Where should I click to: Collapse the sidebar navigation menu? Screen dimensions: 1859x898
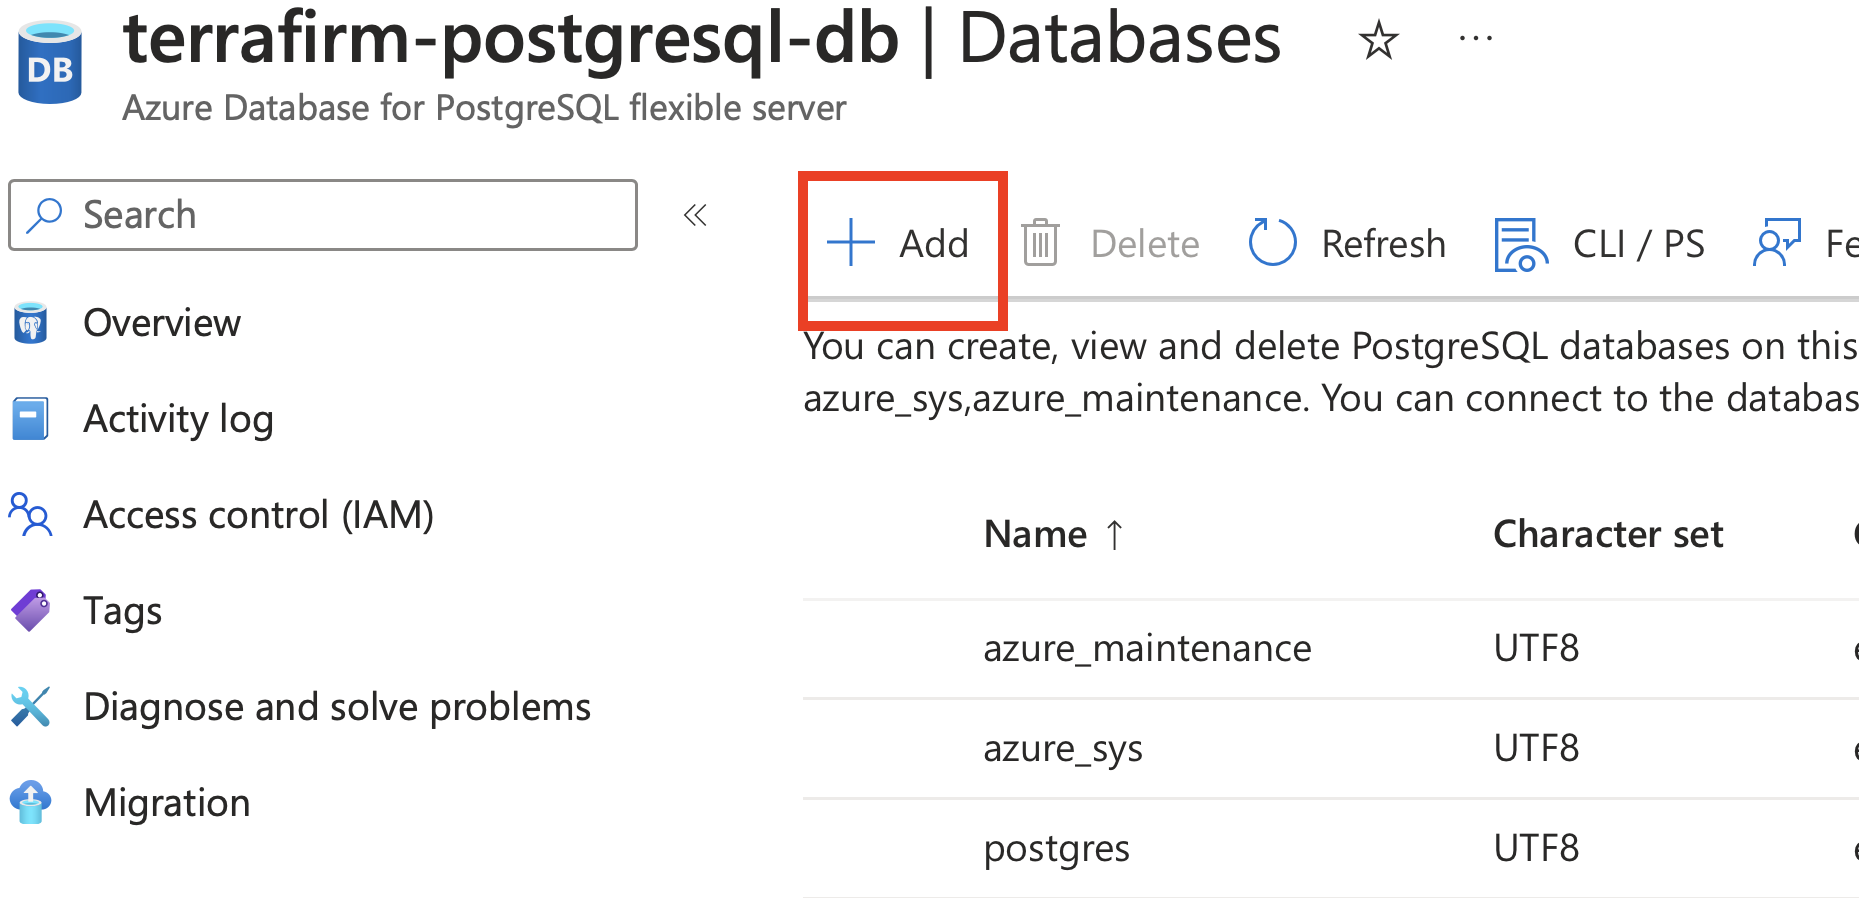(695, 215)
